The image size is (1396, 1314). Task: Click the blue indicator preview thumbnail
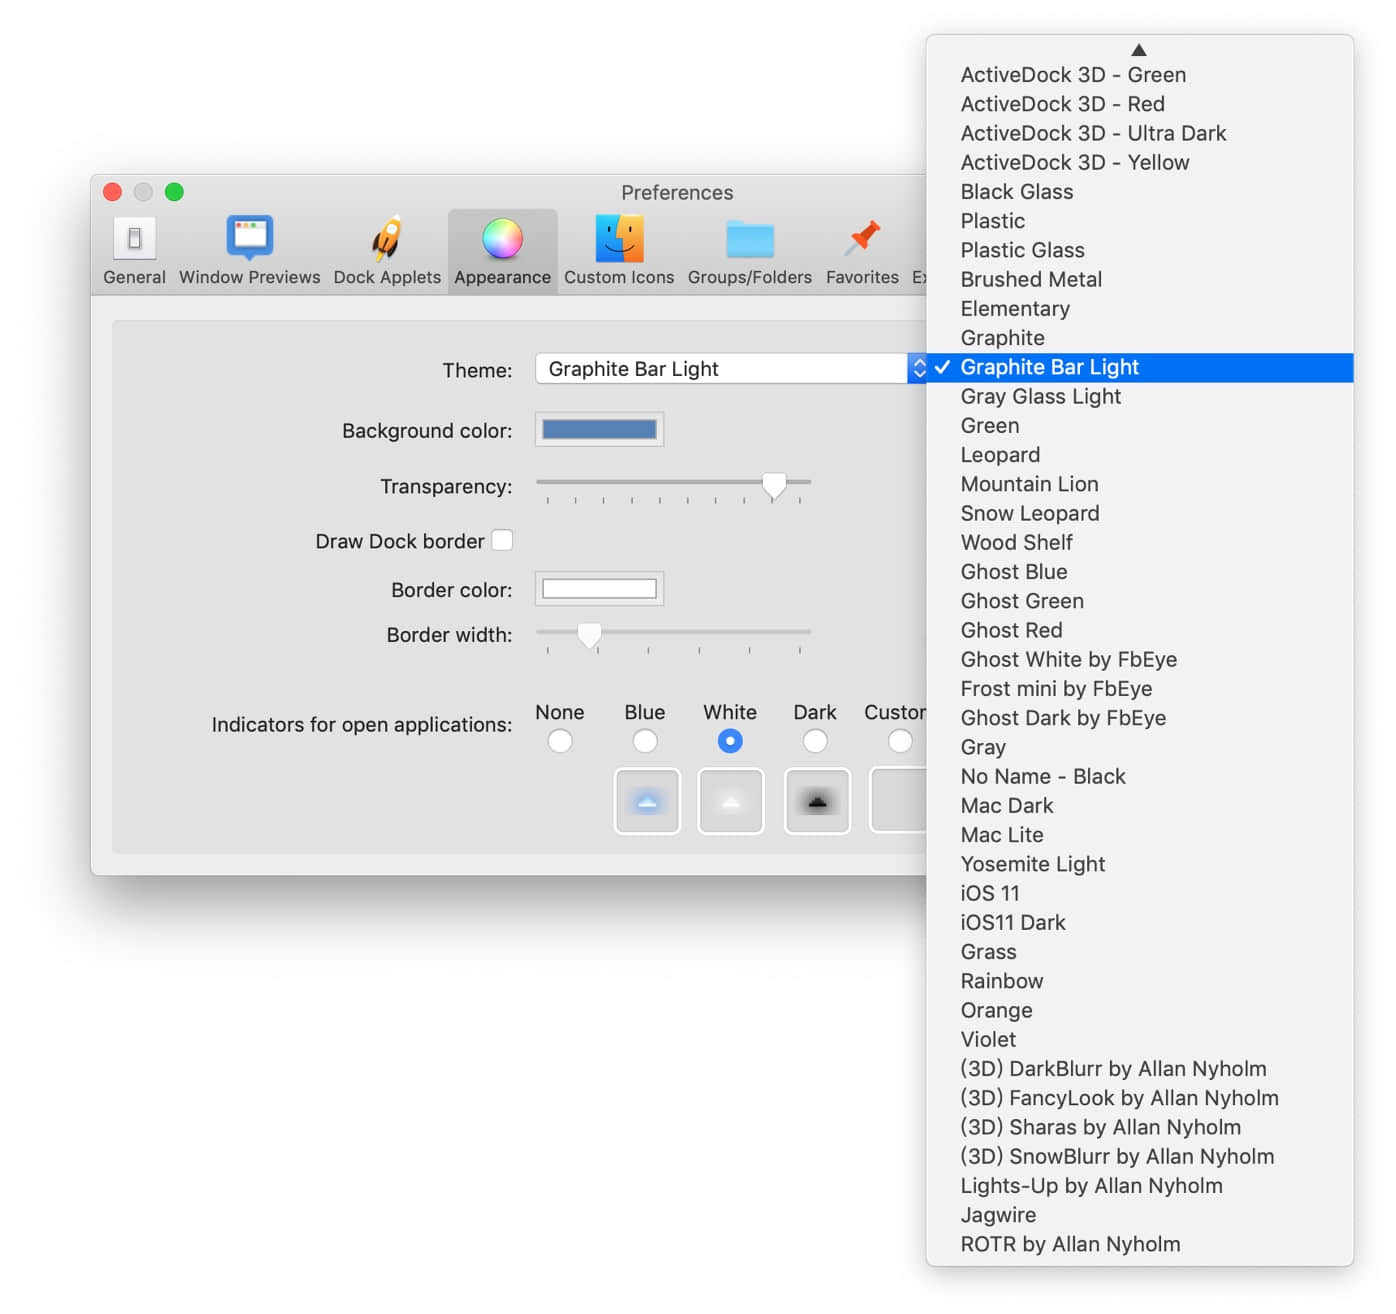(x=647, y=801)
